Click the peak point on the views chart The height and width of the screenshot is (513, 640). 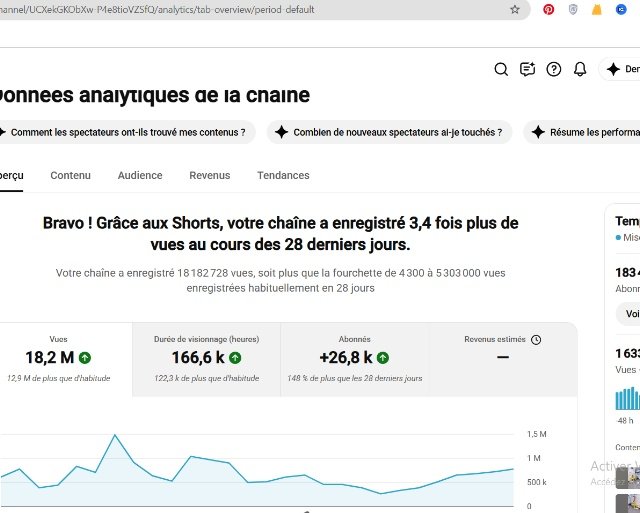[115, 435]
